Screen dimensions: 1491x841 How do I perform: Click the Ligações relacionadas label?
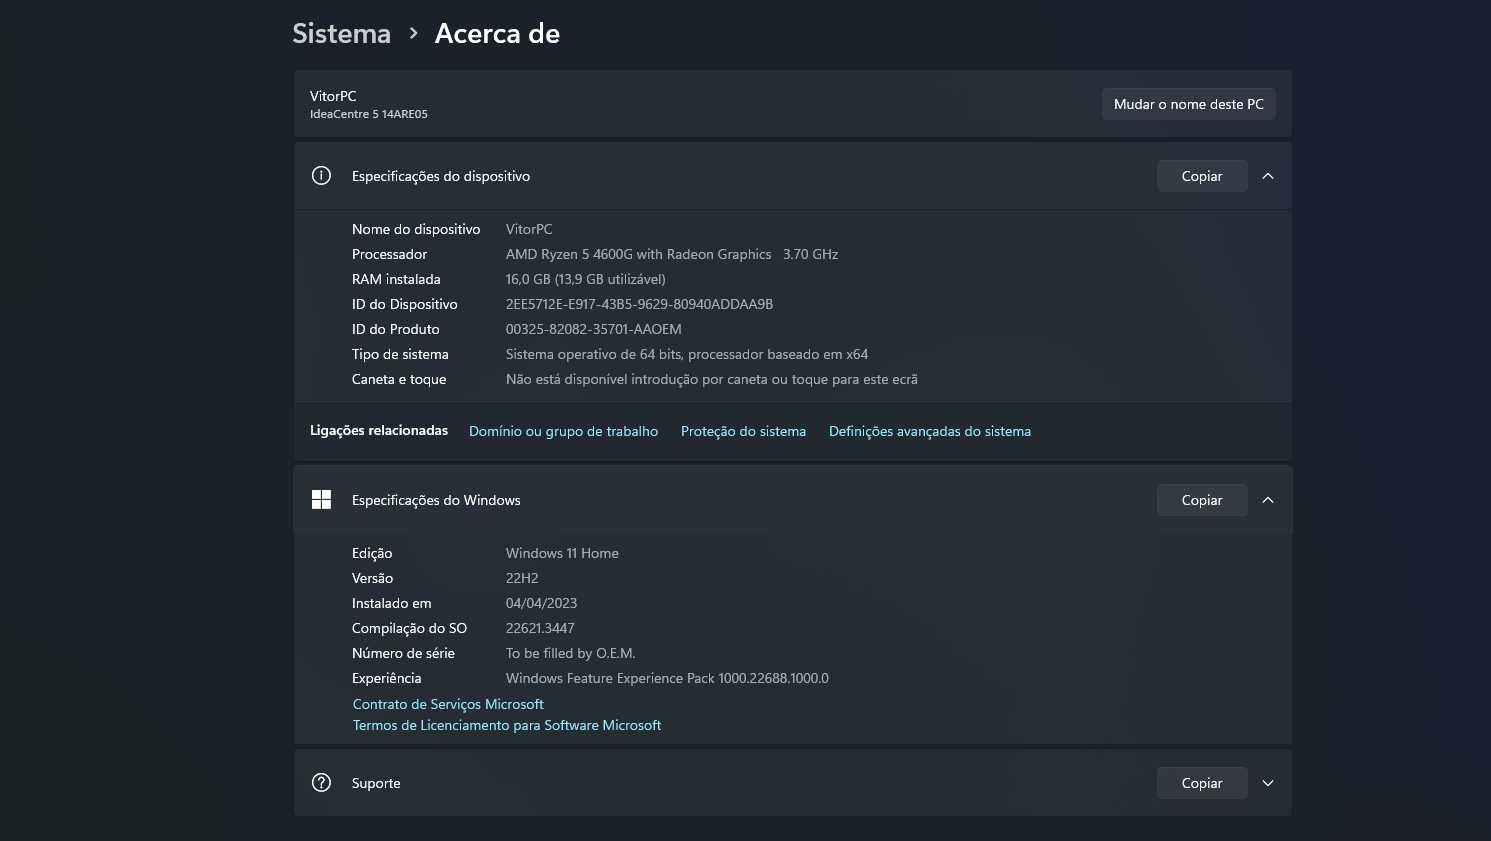[379, 430]
